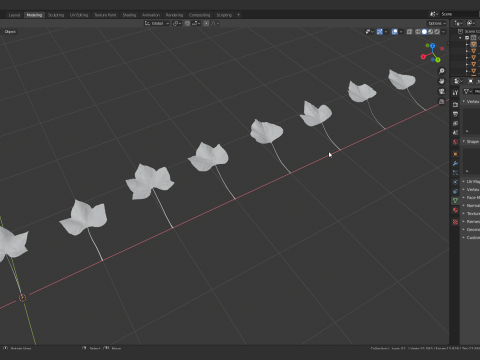Switch to the Layout workspace tab
This screenshot has width=480, height=360.
coord(14,15)
